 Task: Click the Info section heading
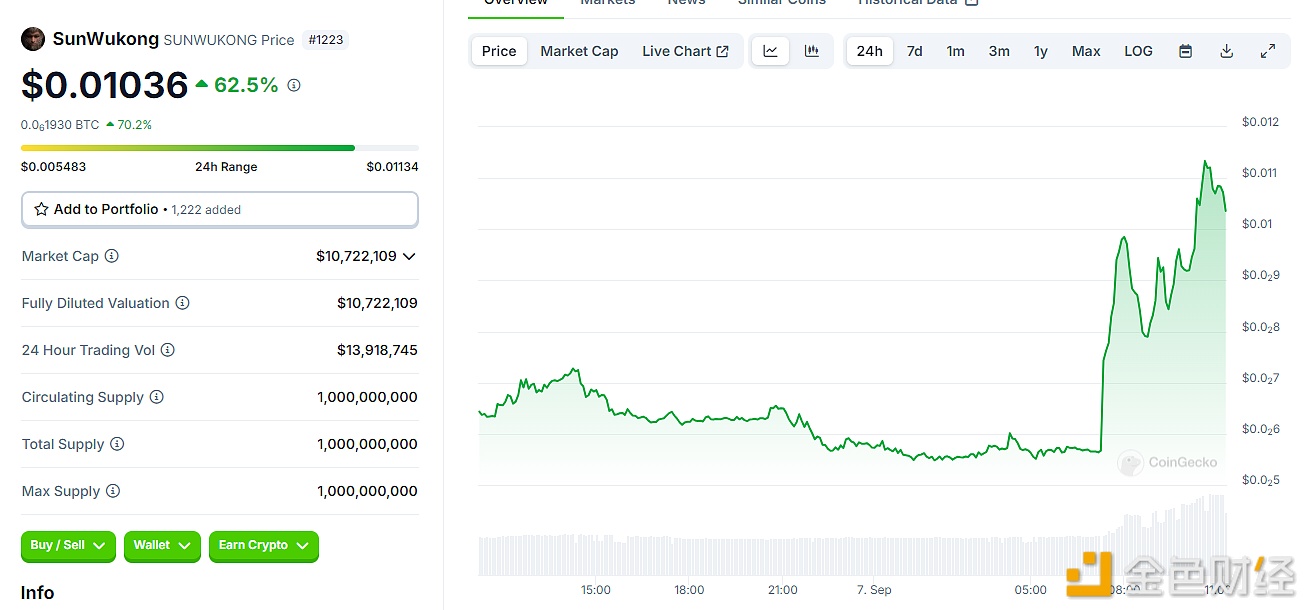(38, 593)
